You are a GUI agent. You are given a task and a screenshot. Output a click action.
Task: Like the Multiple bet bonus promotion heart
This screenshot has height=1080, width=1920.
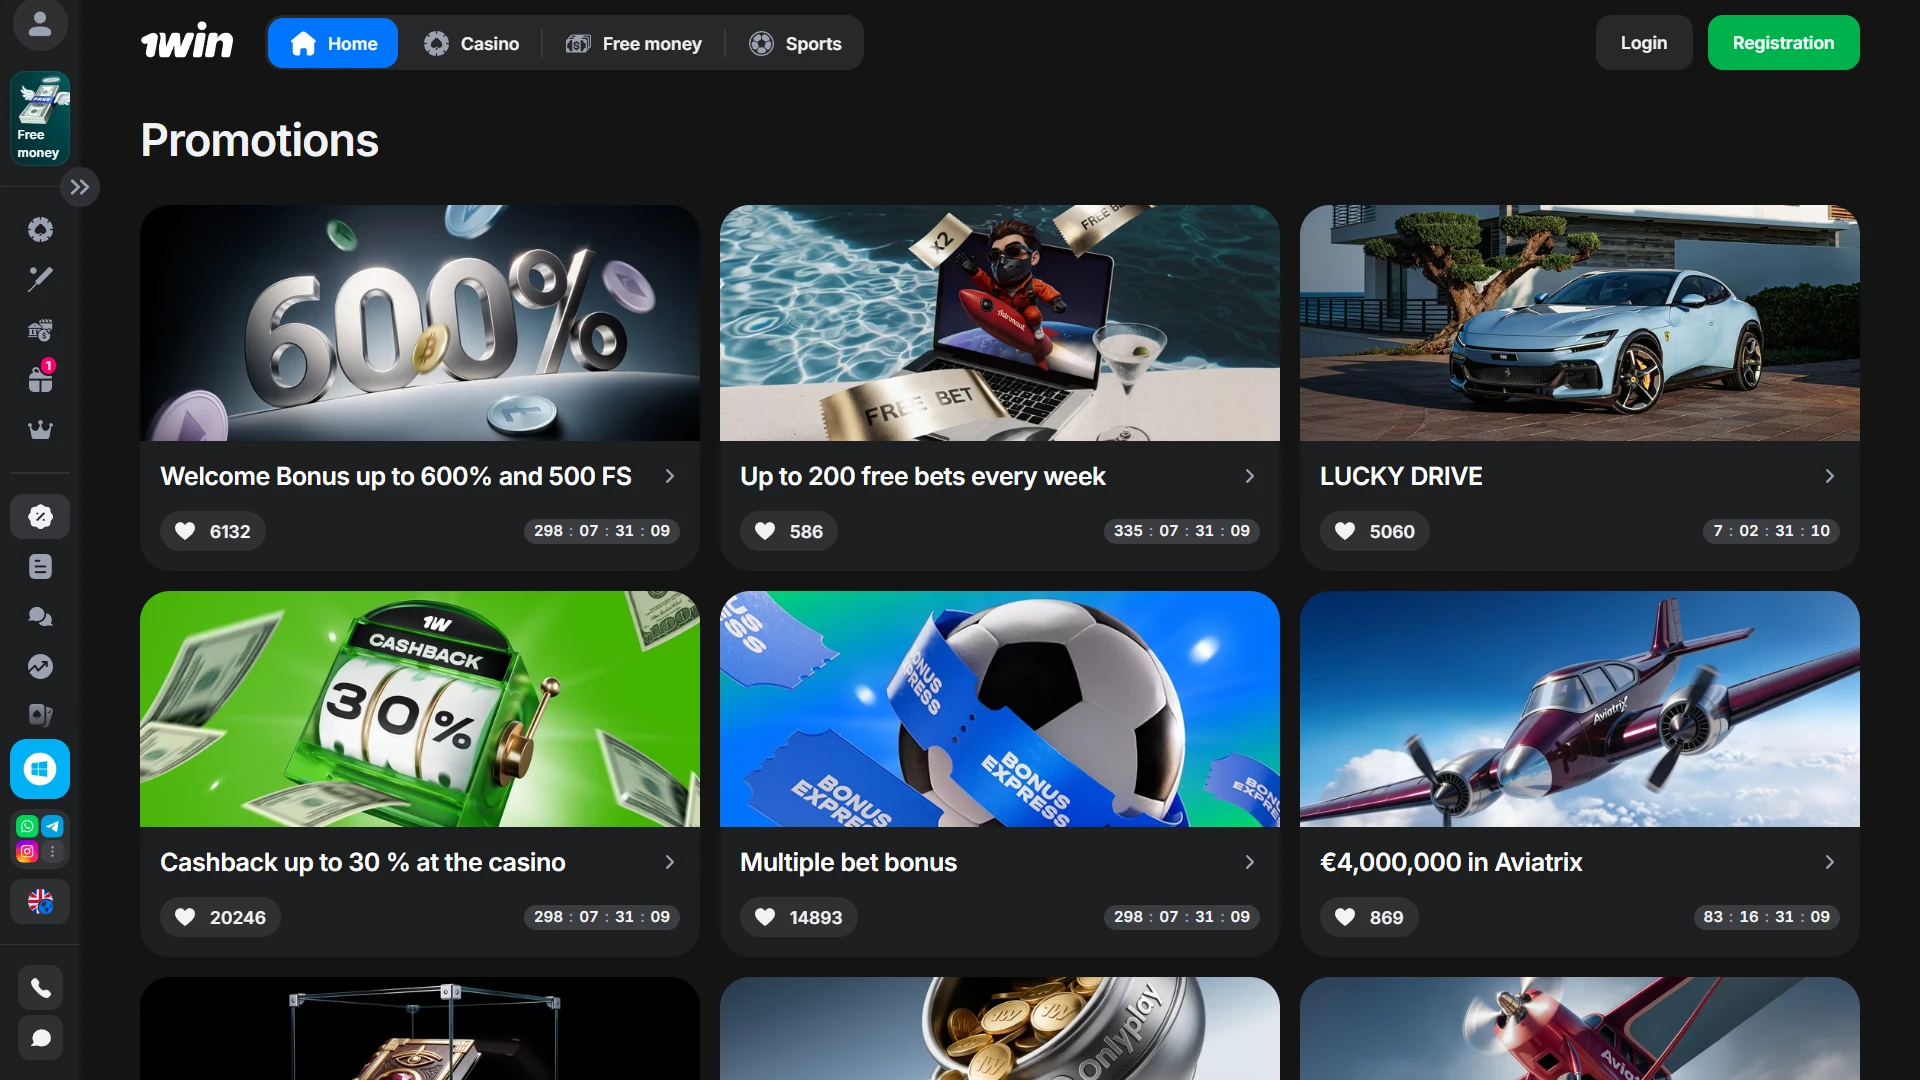click(x=764, y=917)
